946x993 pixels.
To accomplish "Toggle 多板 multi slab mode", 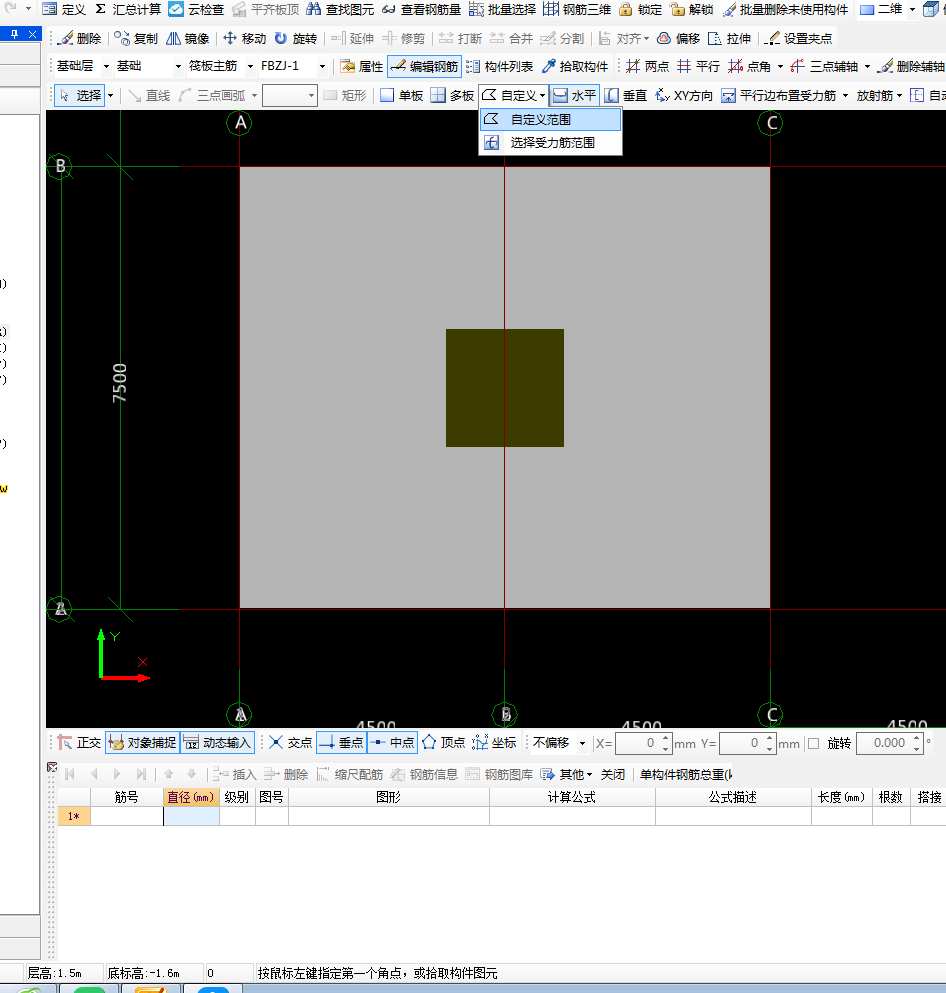I will [x=452, y=96].
